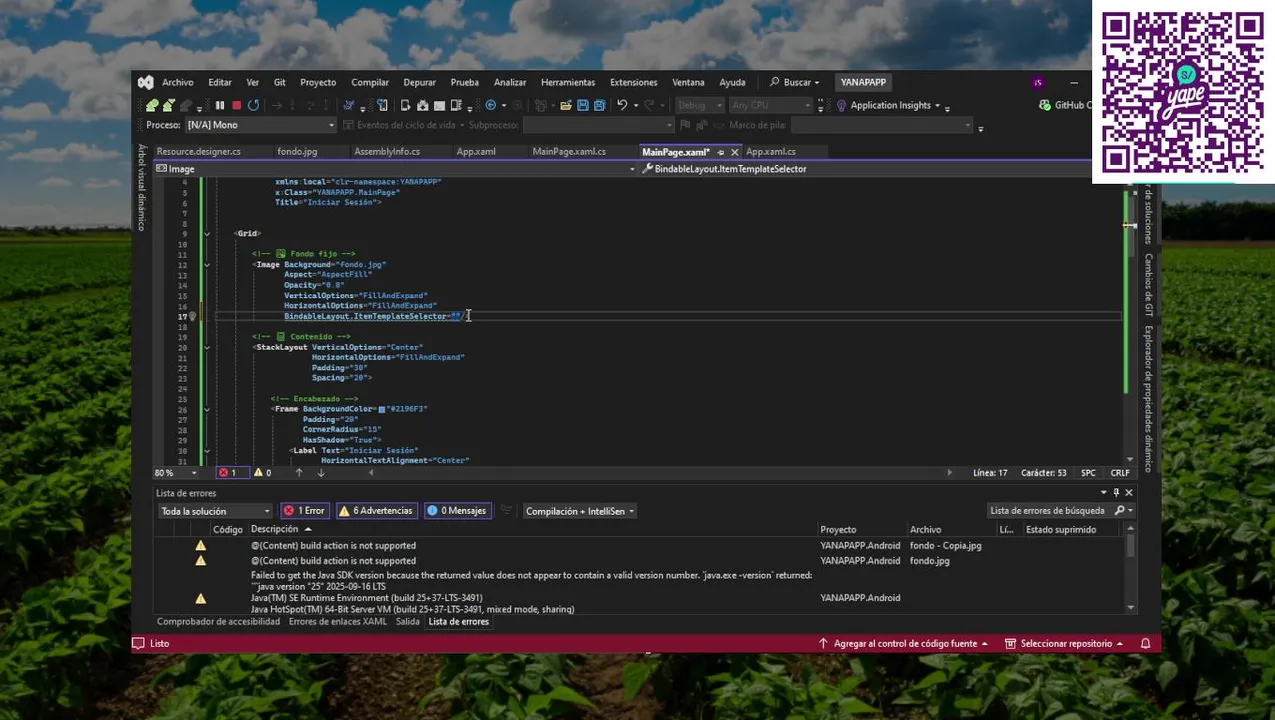
Task: Collapse the Frame element on line 26
Action: point(207,409)
